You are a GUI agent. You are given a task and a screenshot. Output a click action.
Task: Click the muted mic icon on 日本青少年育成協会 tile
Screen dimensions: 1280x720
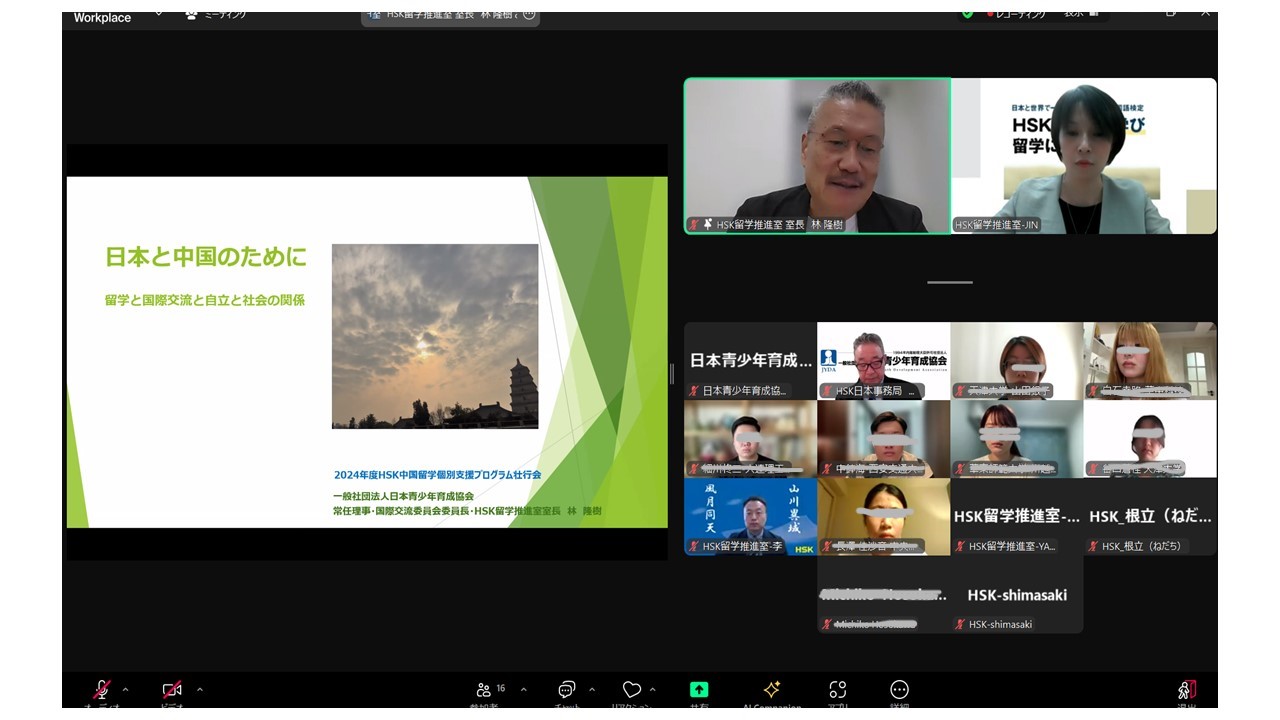click(x=693, y=391)
